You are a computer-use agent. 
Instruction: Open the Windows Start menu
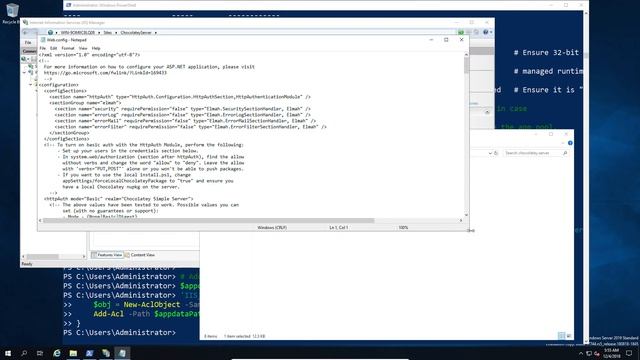coord(8,353)
